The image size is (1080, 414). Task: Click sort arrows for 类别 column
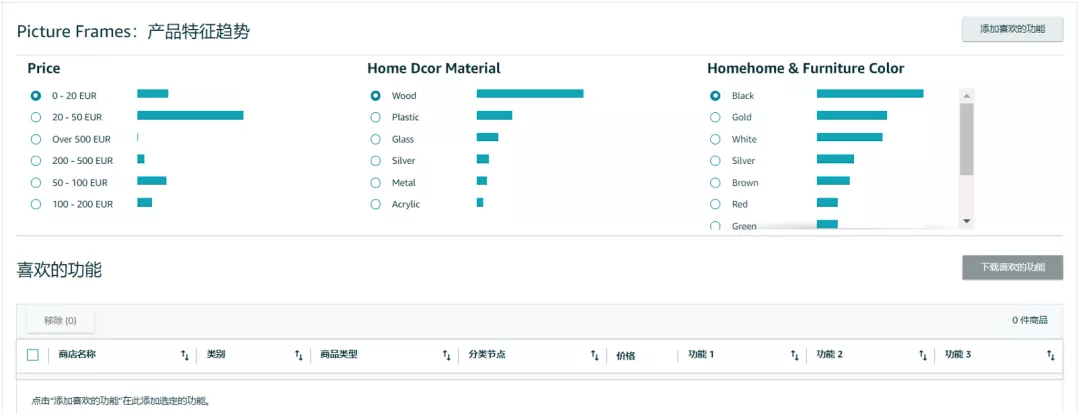[x=298, y=355]
